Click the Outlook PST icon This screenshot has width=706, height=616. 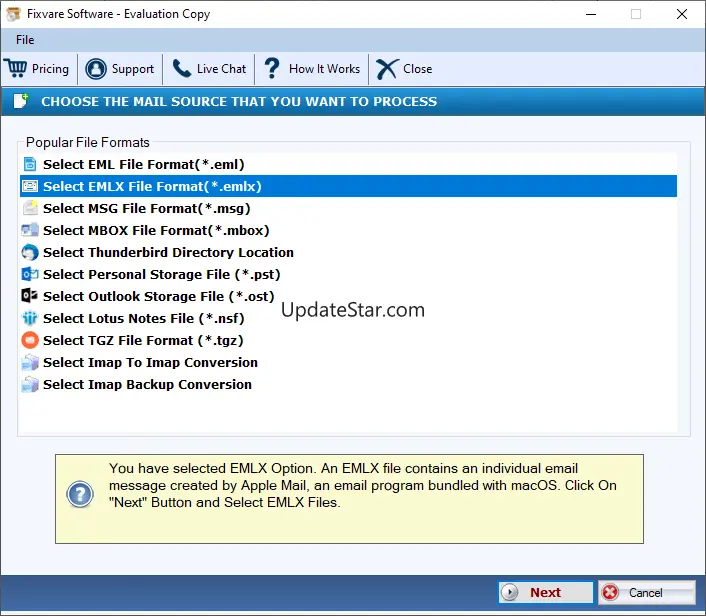click(30, 274)
